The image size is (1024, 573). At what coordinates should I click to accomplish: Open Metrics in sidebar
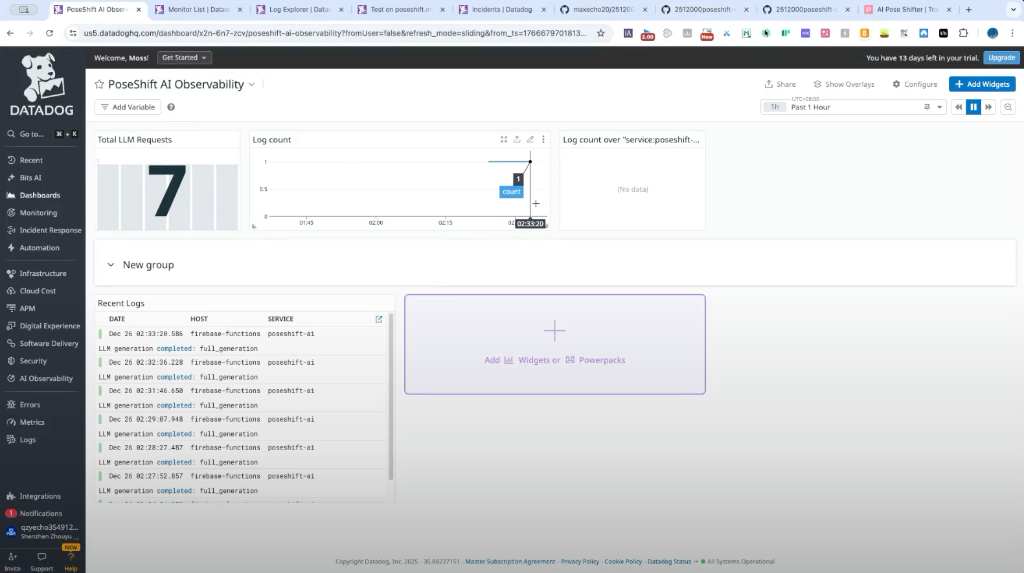click(31, 423)
